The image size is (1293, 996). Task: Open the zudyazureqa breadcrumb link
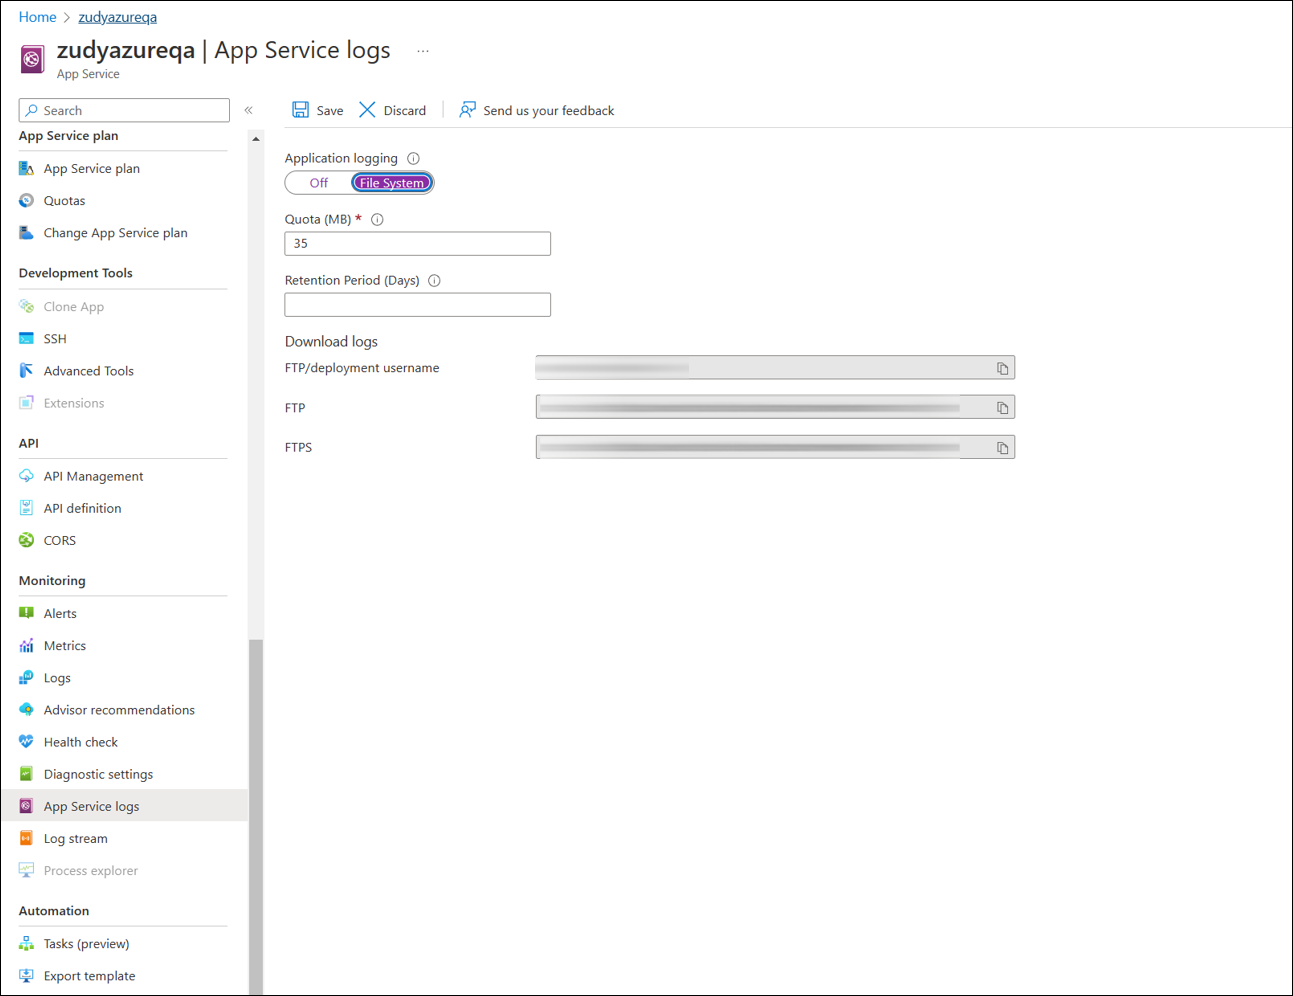117,17
